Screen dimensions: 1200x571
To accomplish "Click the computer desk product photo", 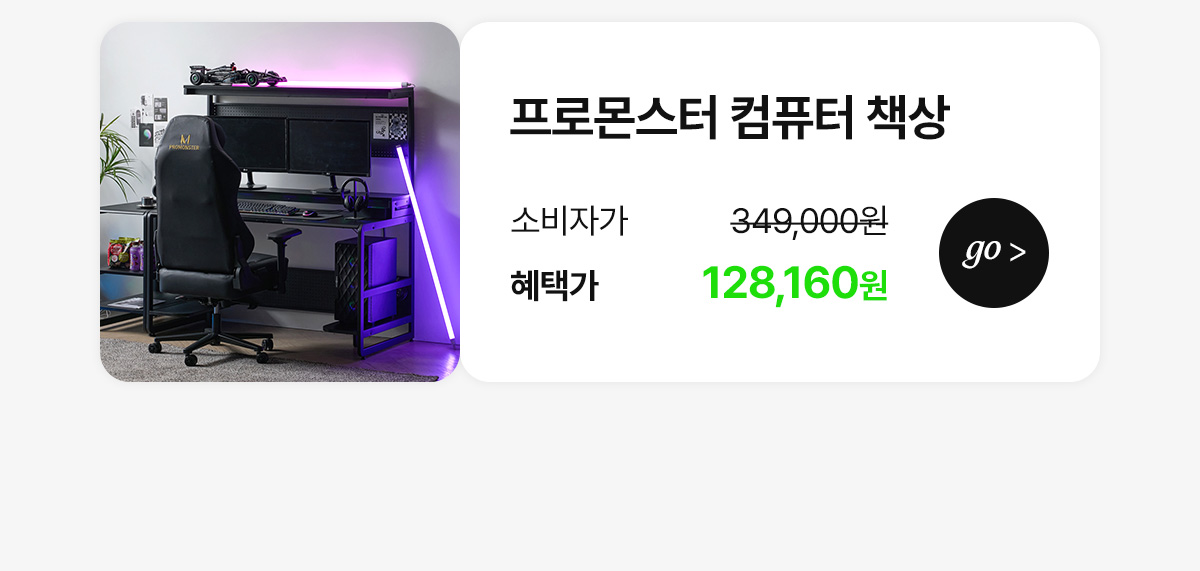I will [280, 202].
